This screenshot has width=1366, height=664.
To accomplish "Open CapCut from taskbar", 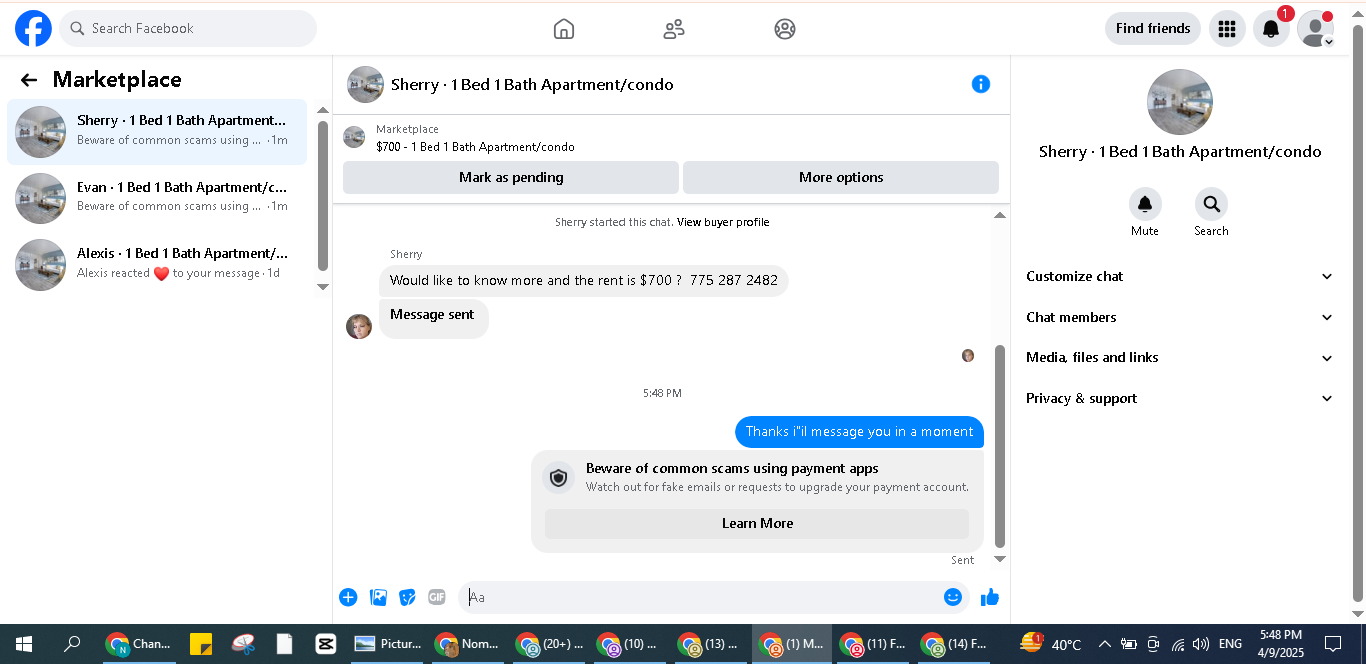I will (325, 644).
